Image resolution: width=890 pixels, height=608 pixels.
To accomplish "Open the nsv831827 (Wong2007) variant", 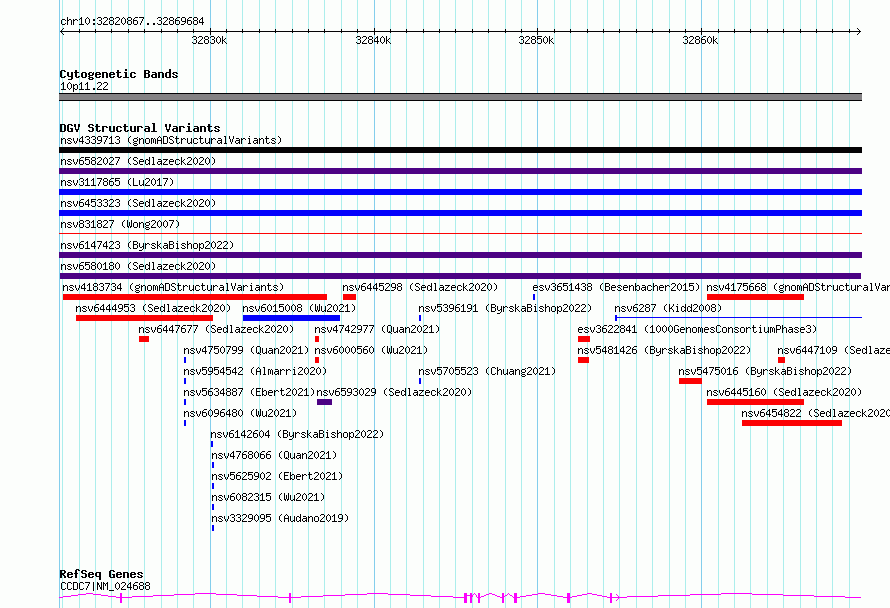I will point(120,224).
